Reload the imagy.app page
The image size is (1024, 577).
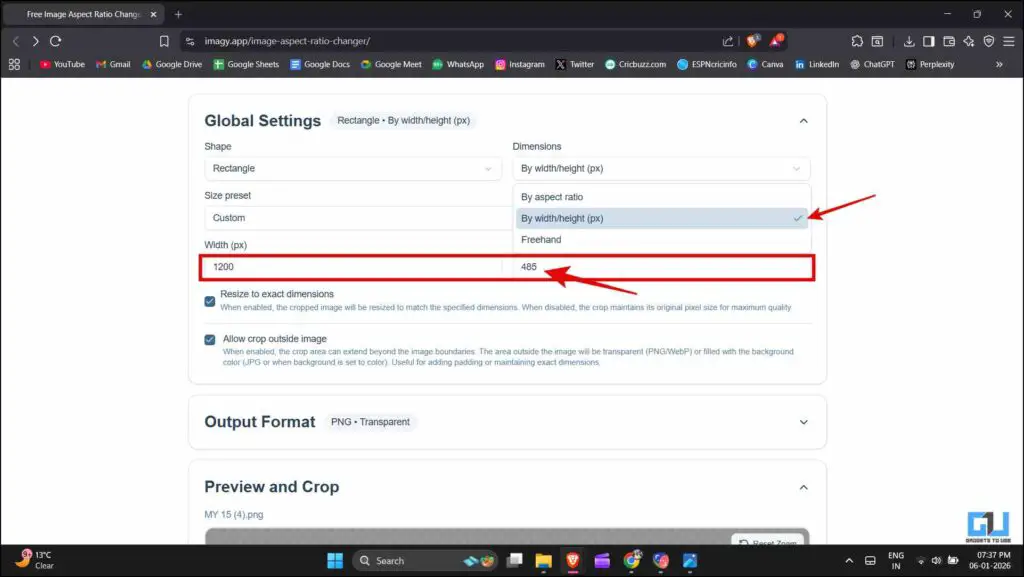(x=57, y=41)
